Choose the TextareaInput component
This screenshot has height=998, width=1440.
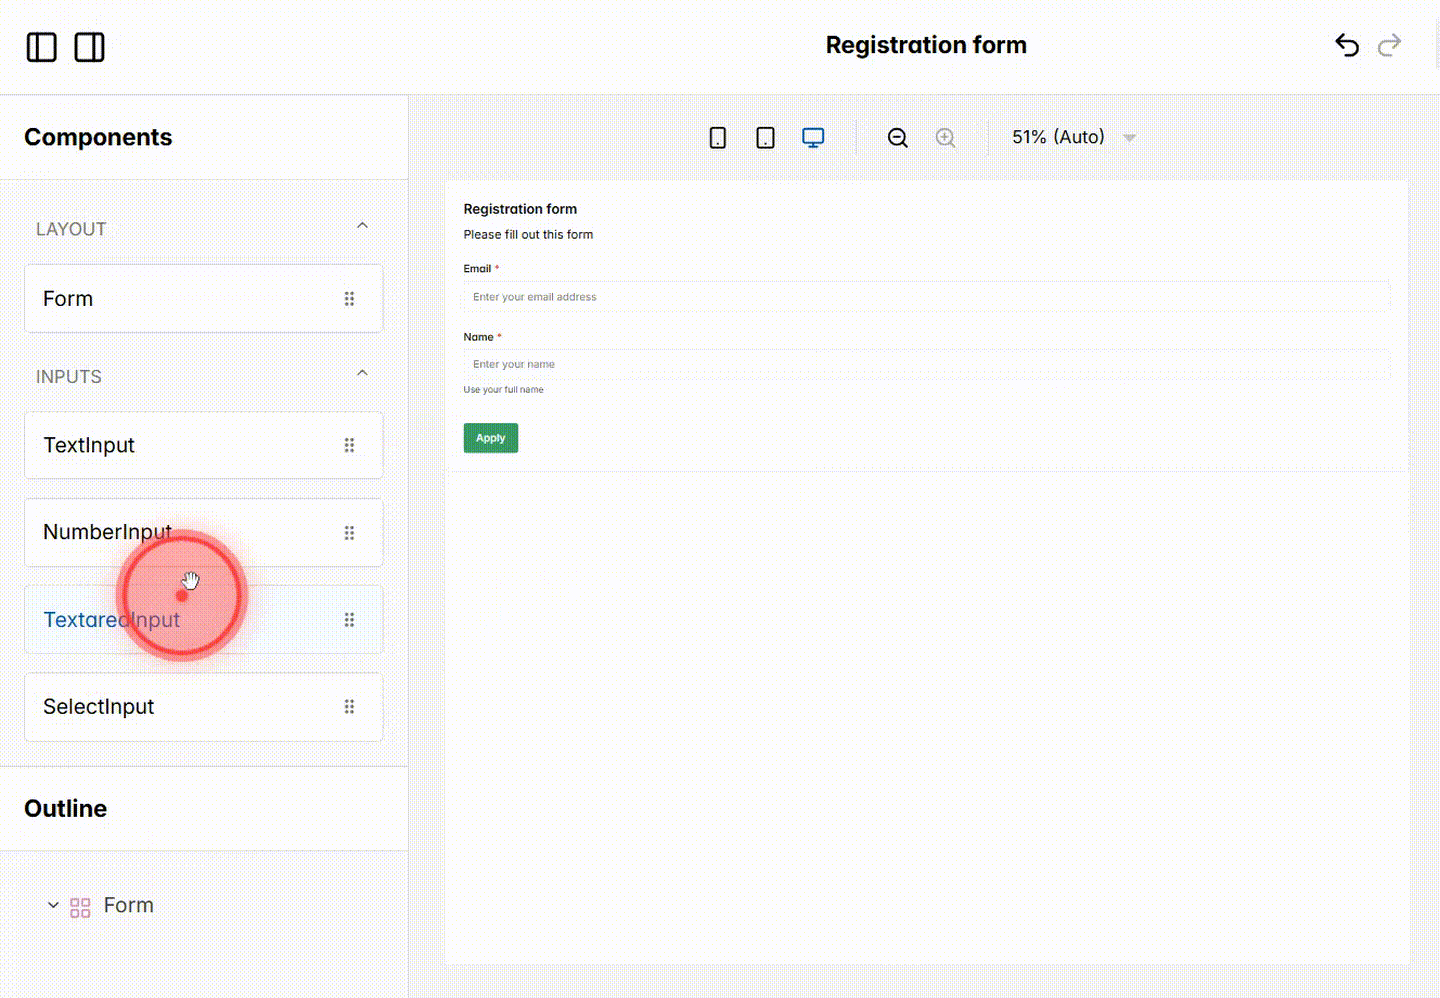tap(111, 620)
